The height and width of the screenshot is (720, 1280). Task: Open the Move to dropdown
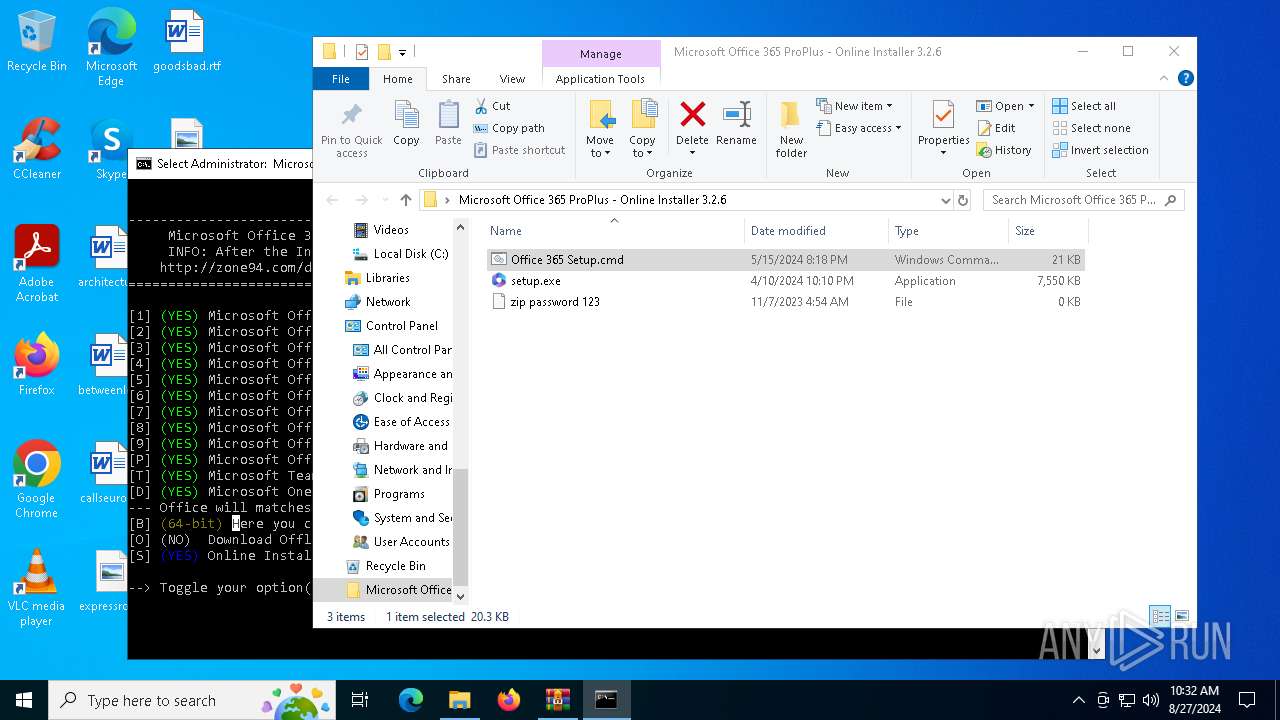click(x=600, y=128)
